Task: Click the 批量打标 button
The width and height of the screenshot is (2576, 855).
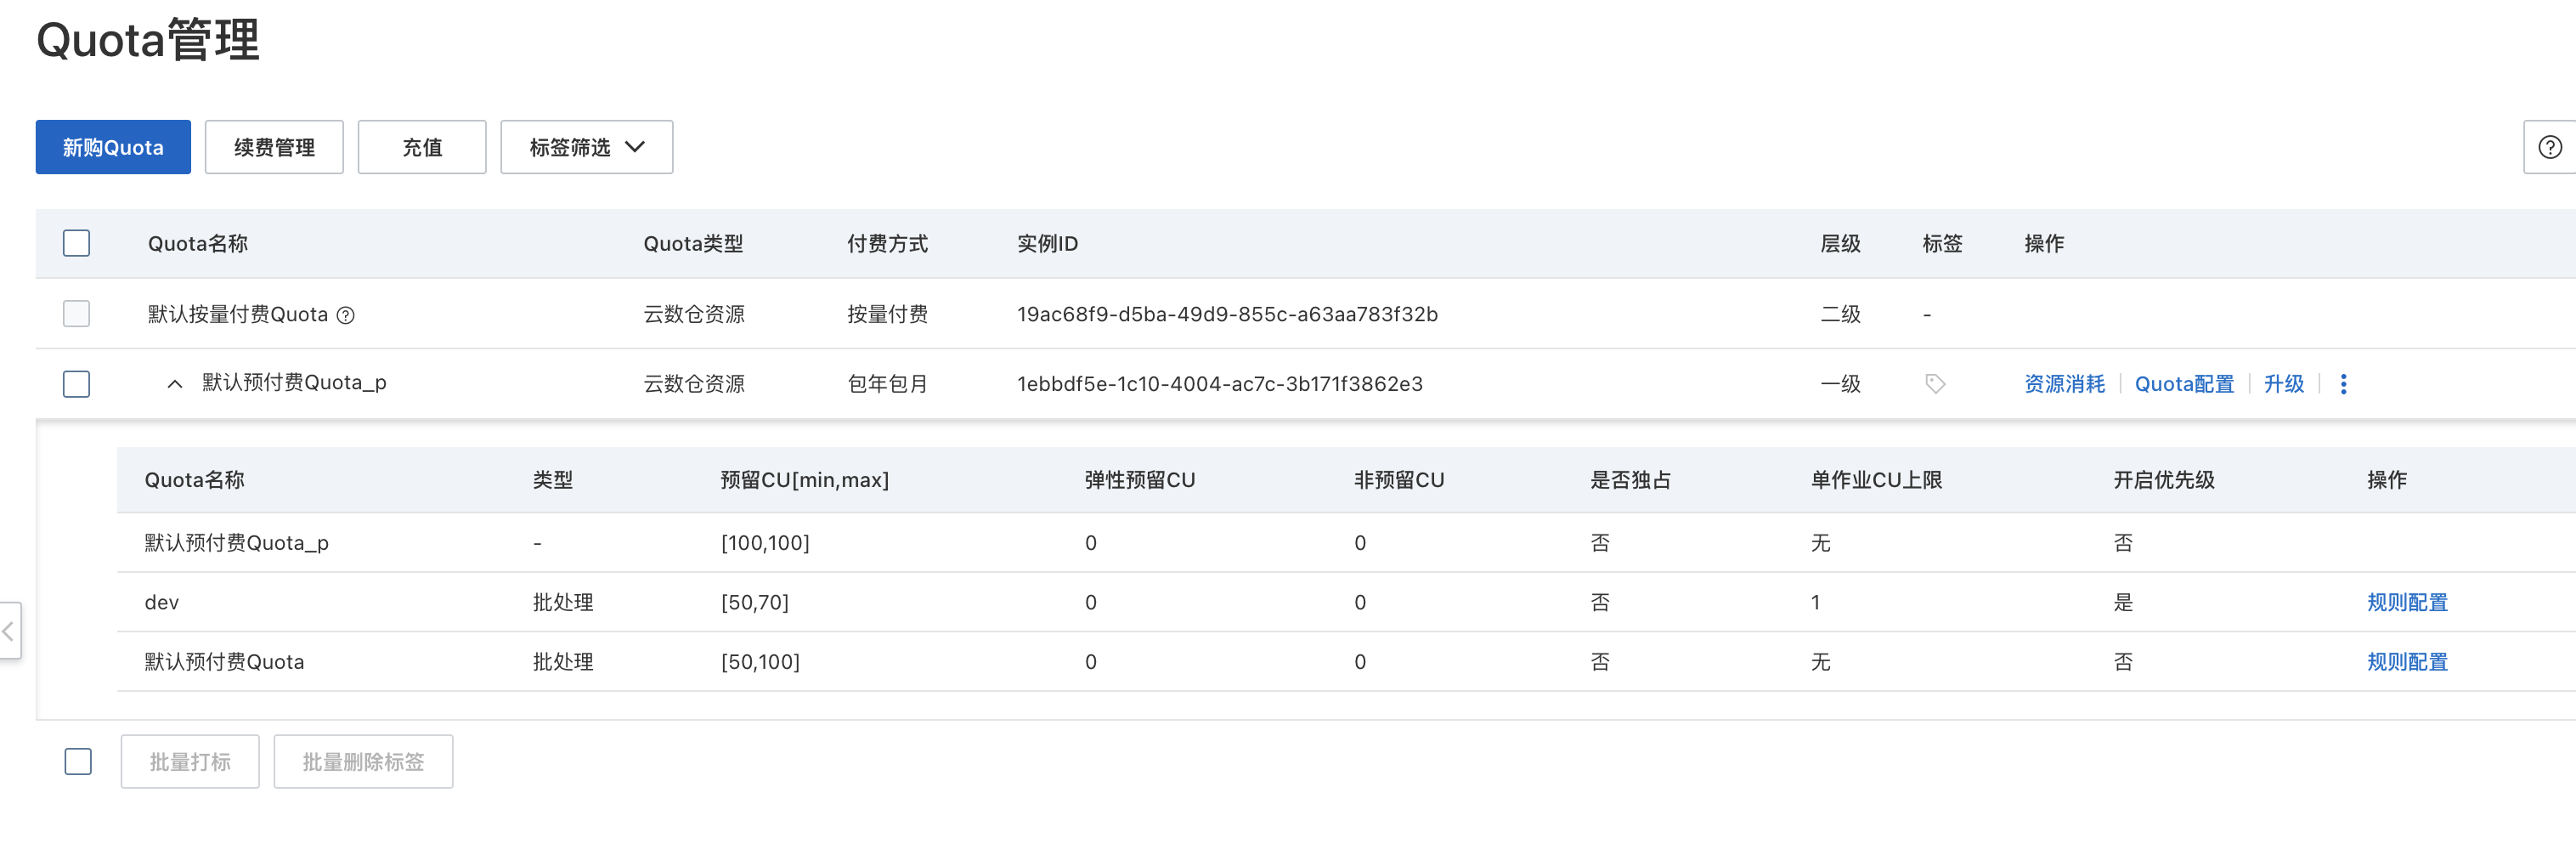Action: pos(190,761)
